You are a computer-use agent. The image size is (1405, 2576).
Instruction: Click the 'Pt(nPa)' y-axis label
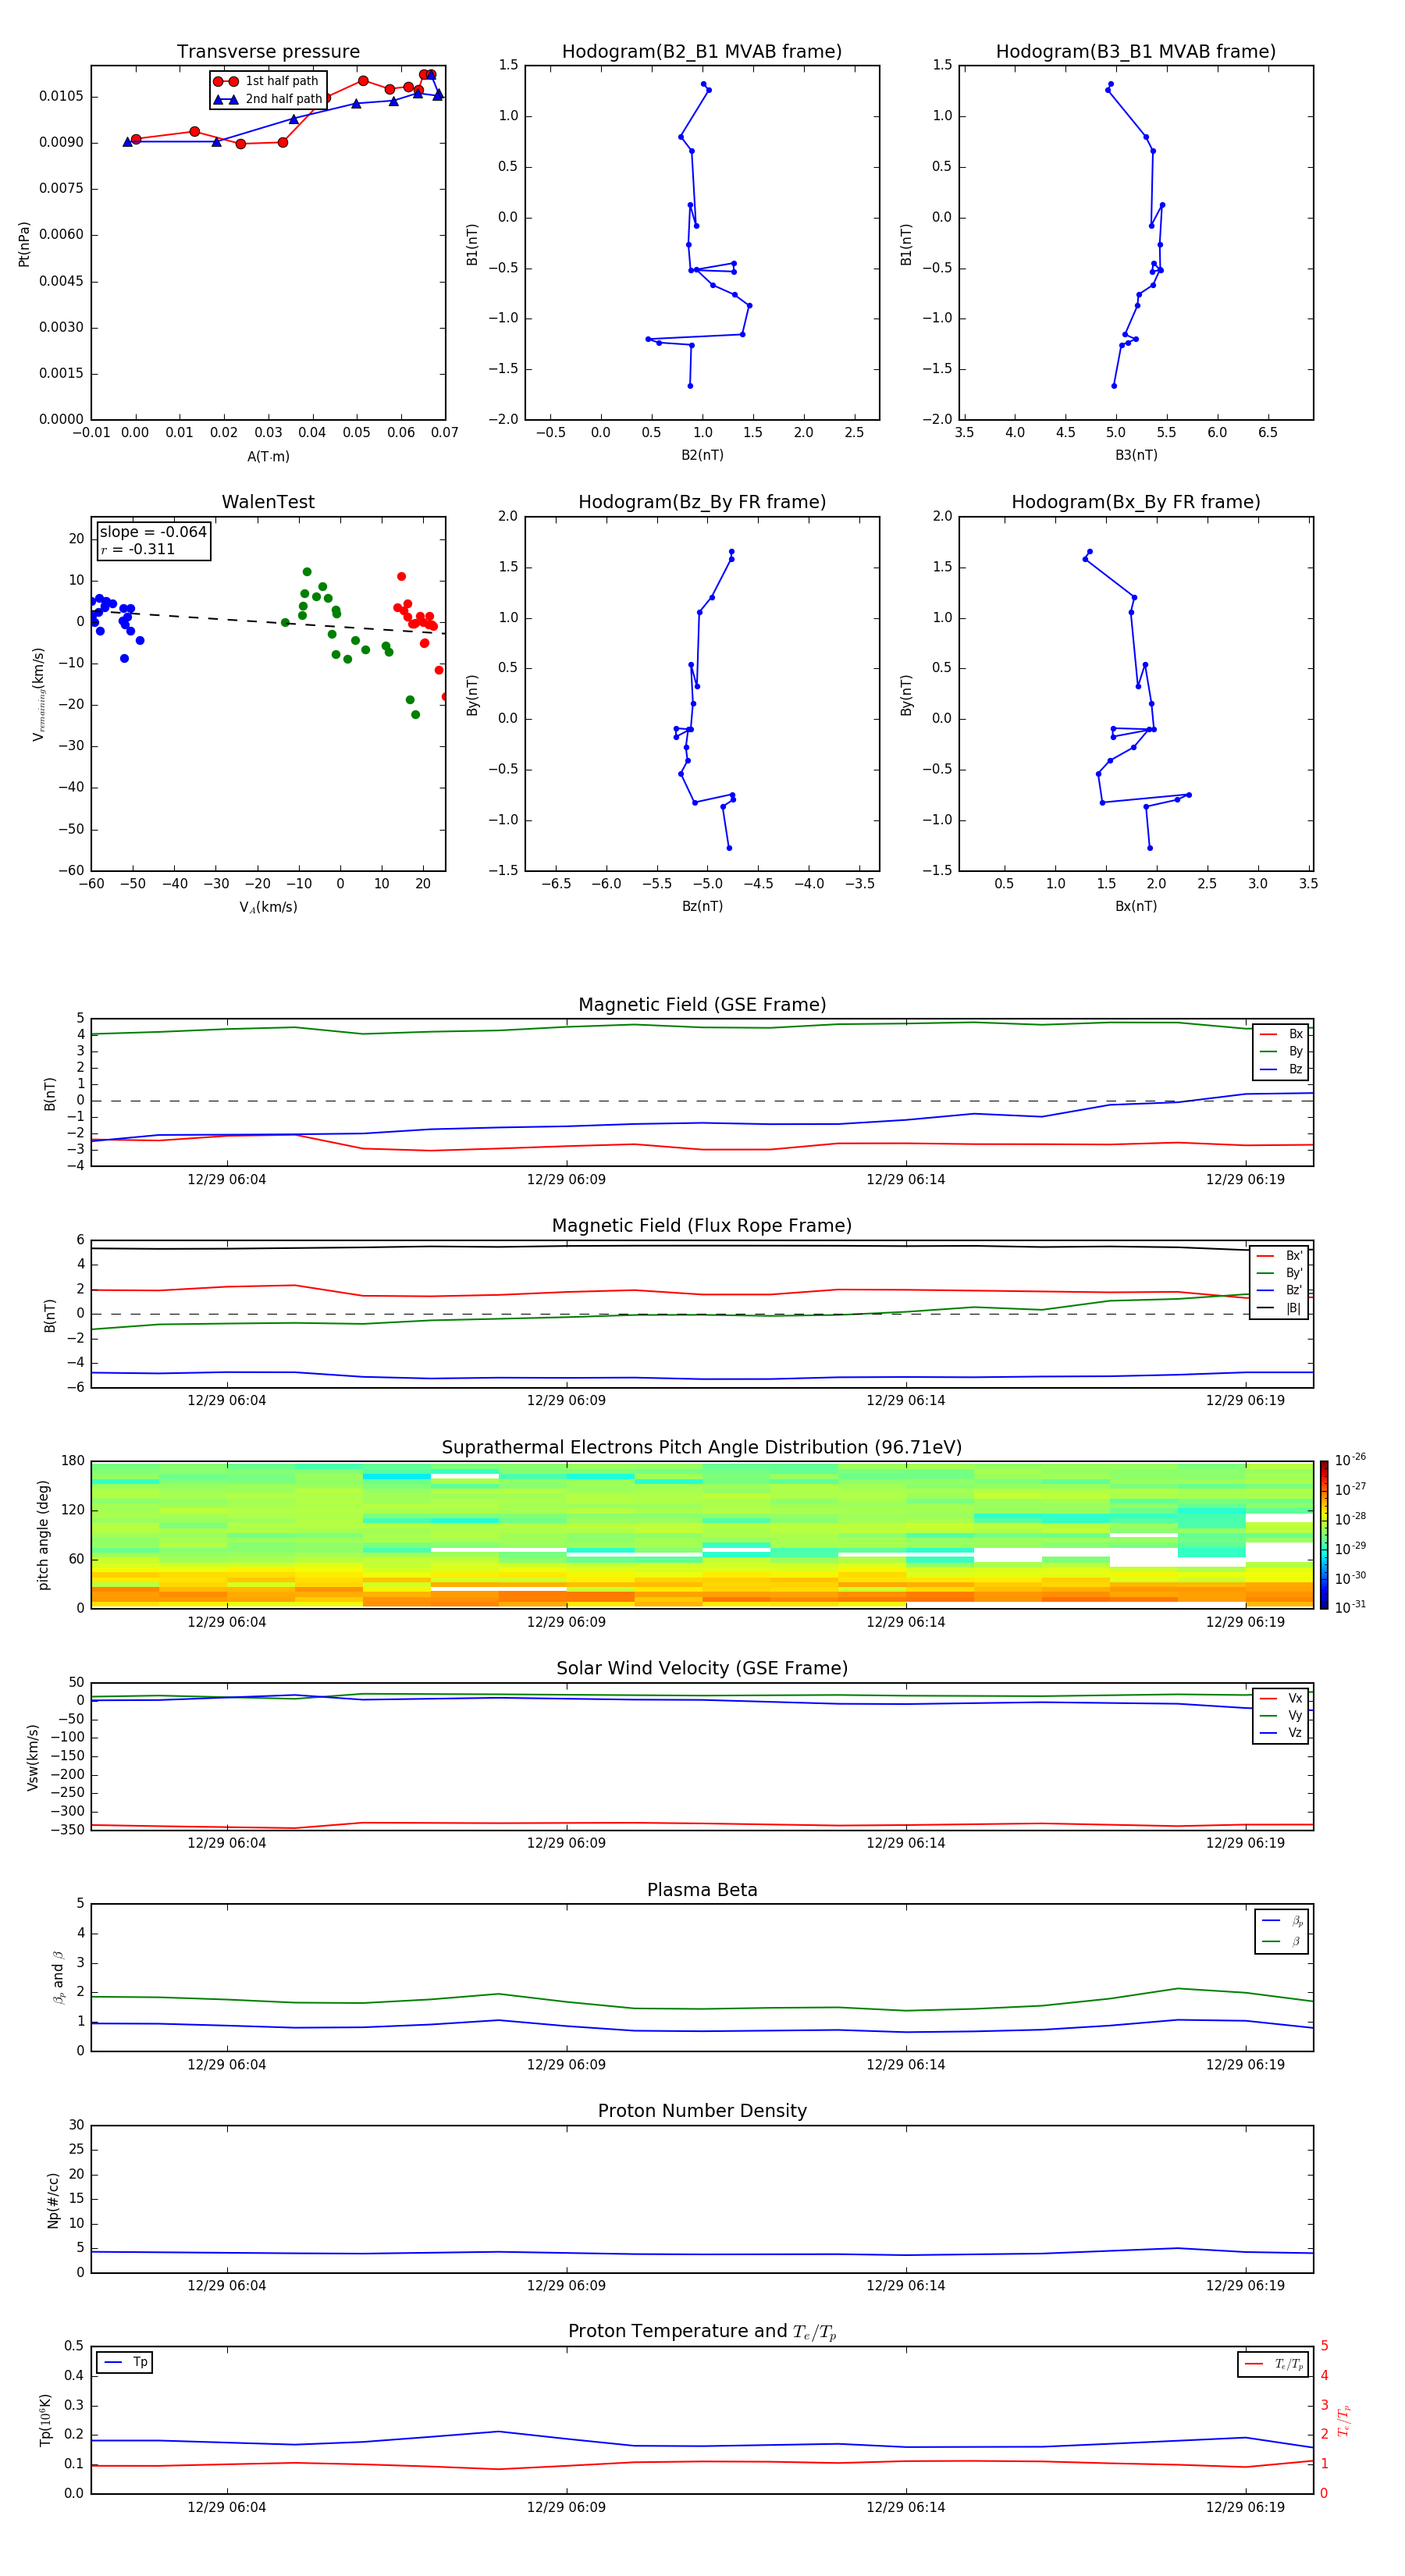coord(24,244)
